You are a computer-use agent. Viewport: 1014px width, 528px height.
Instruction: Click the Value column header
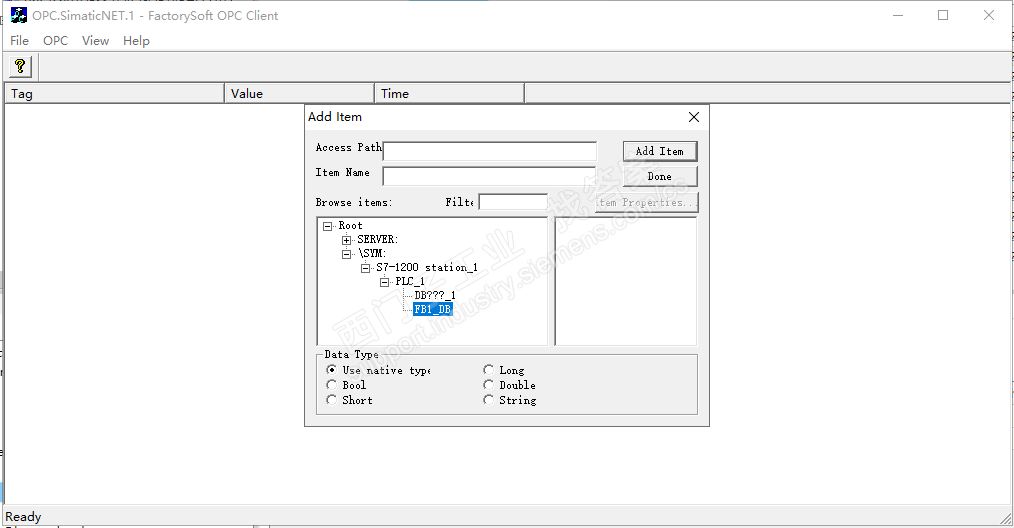point(299,94)
